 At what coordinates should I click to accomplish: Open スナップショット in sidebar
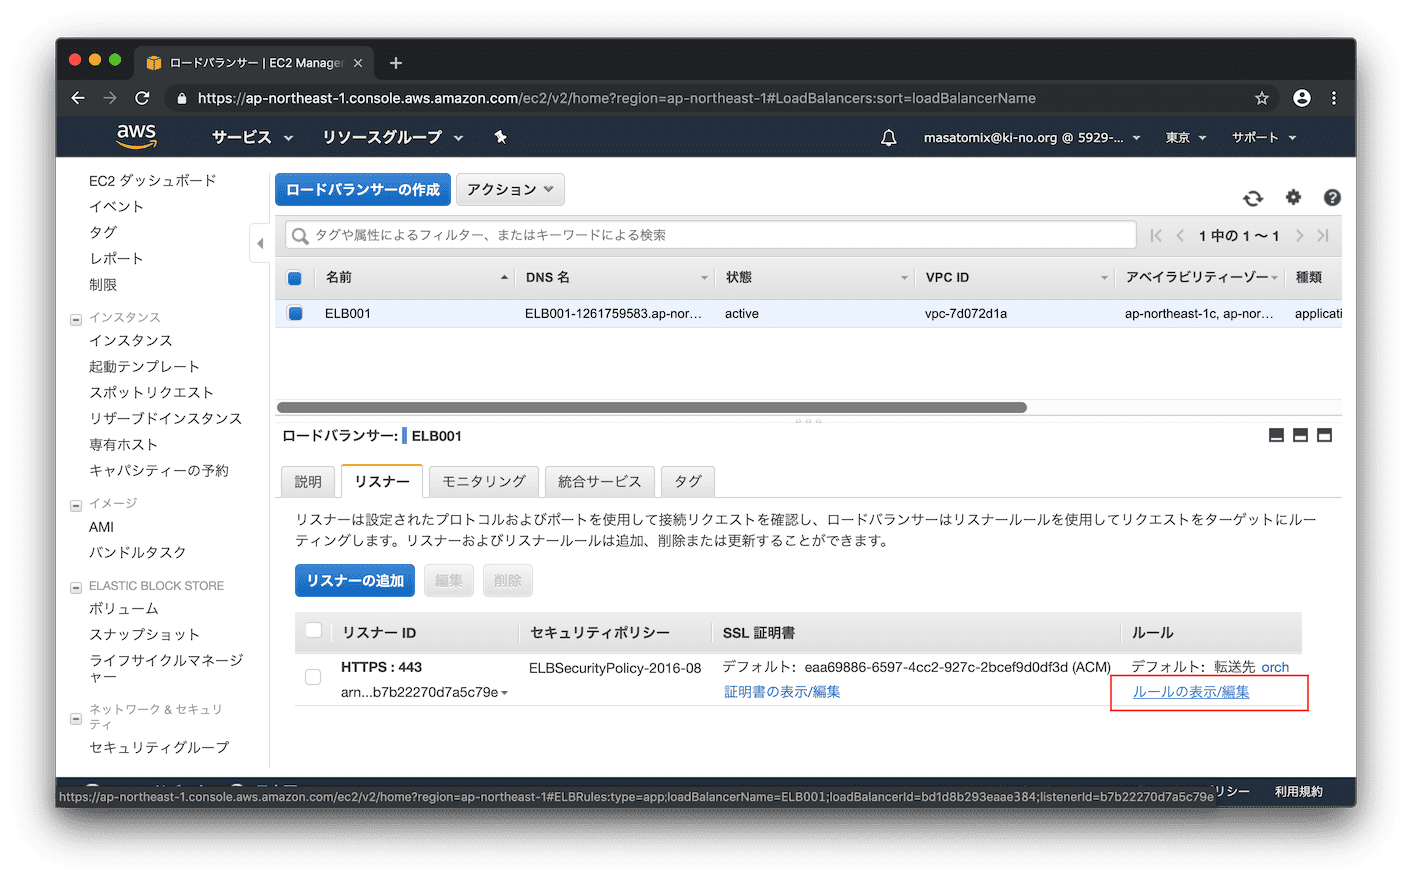click(x=144, y=634)
